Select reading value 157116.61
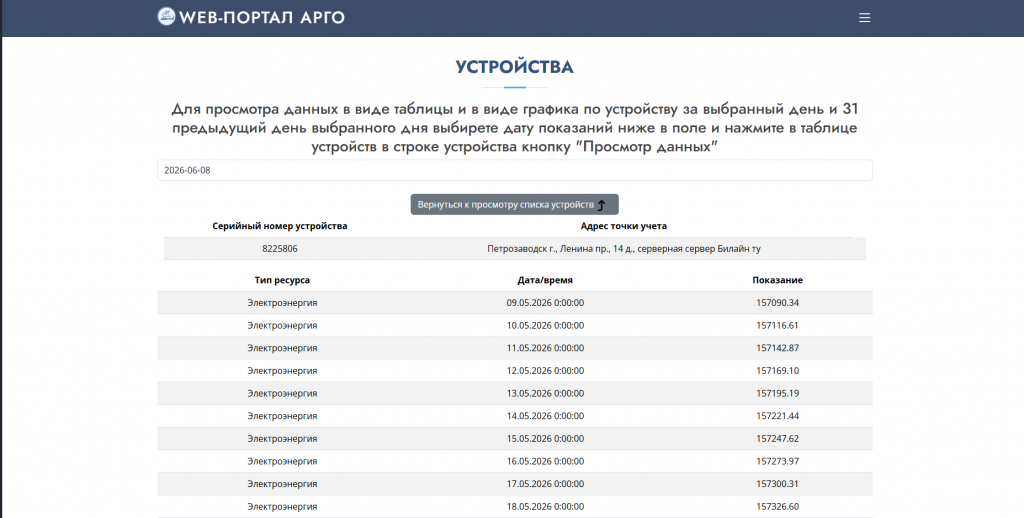The width and height of the screenshot is (1024, 518). (777, 325)
